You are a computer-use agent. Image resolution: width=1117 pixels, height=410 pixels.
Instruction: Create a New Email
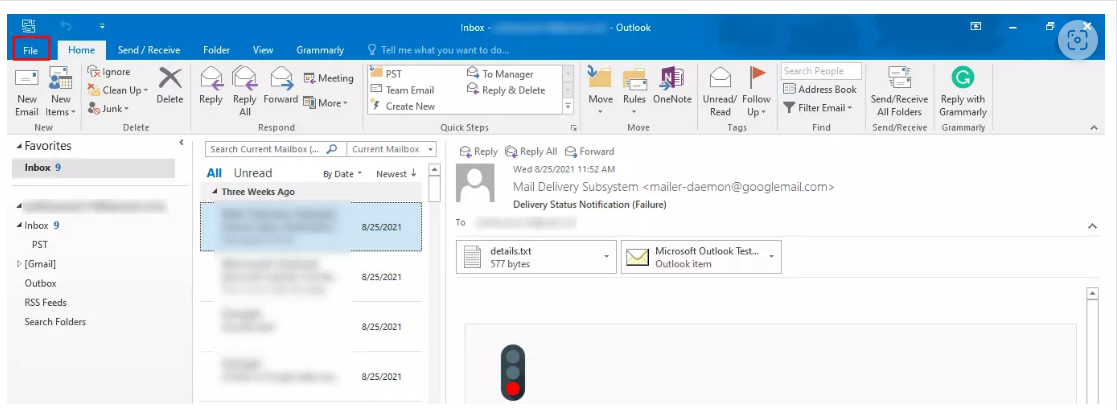coord(27,93)
